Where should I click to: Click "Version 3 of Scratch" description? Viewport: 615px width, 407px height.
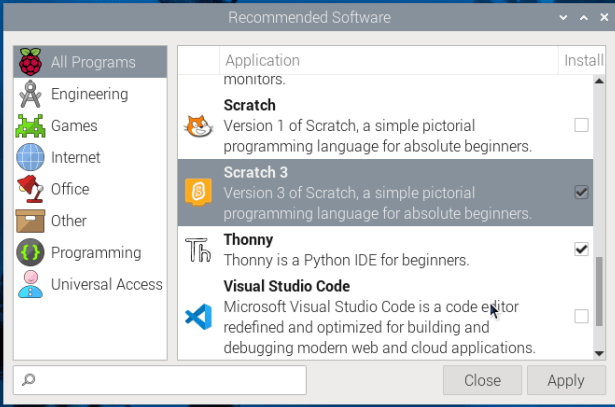(378, 203)
